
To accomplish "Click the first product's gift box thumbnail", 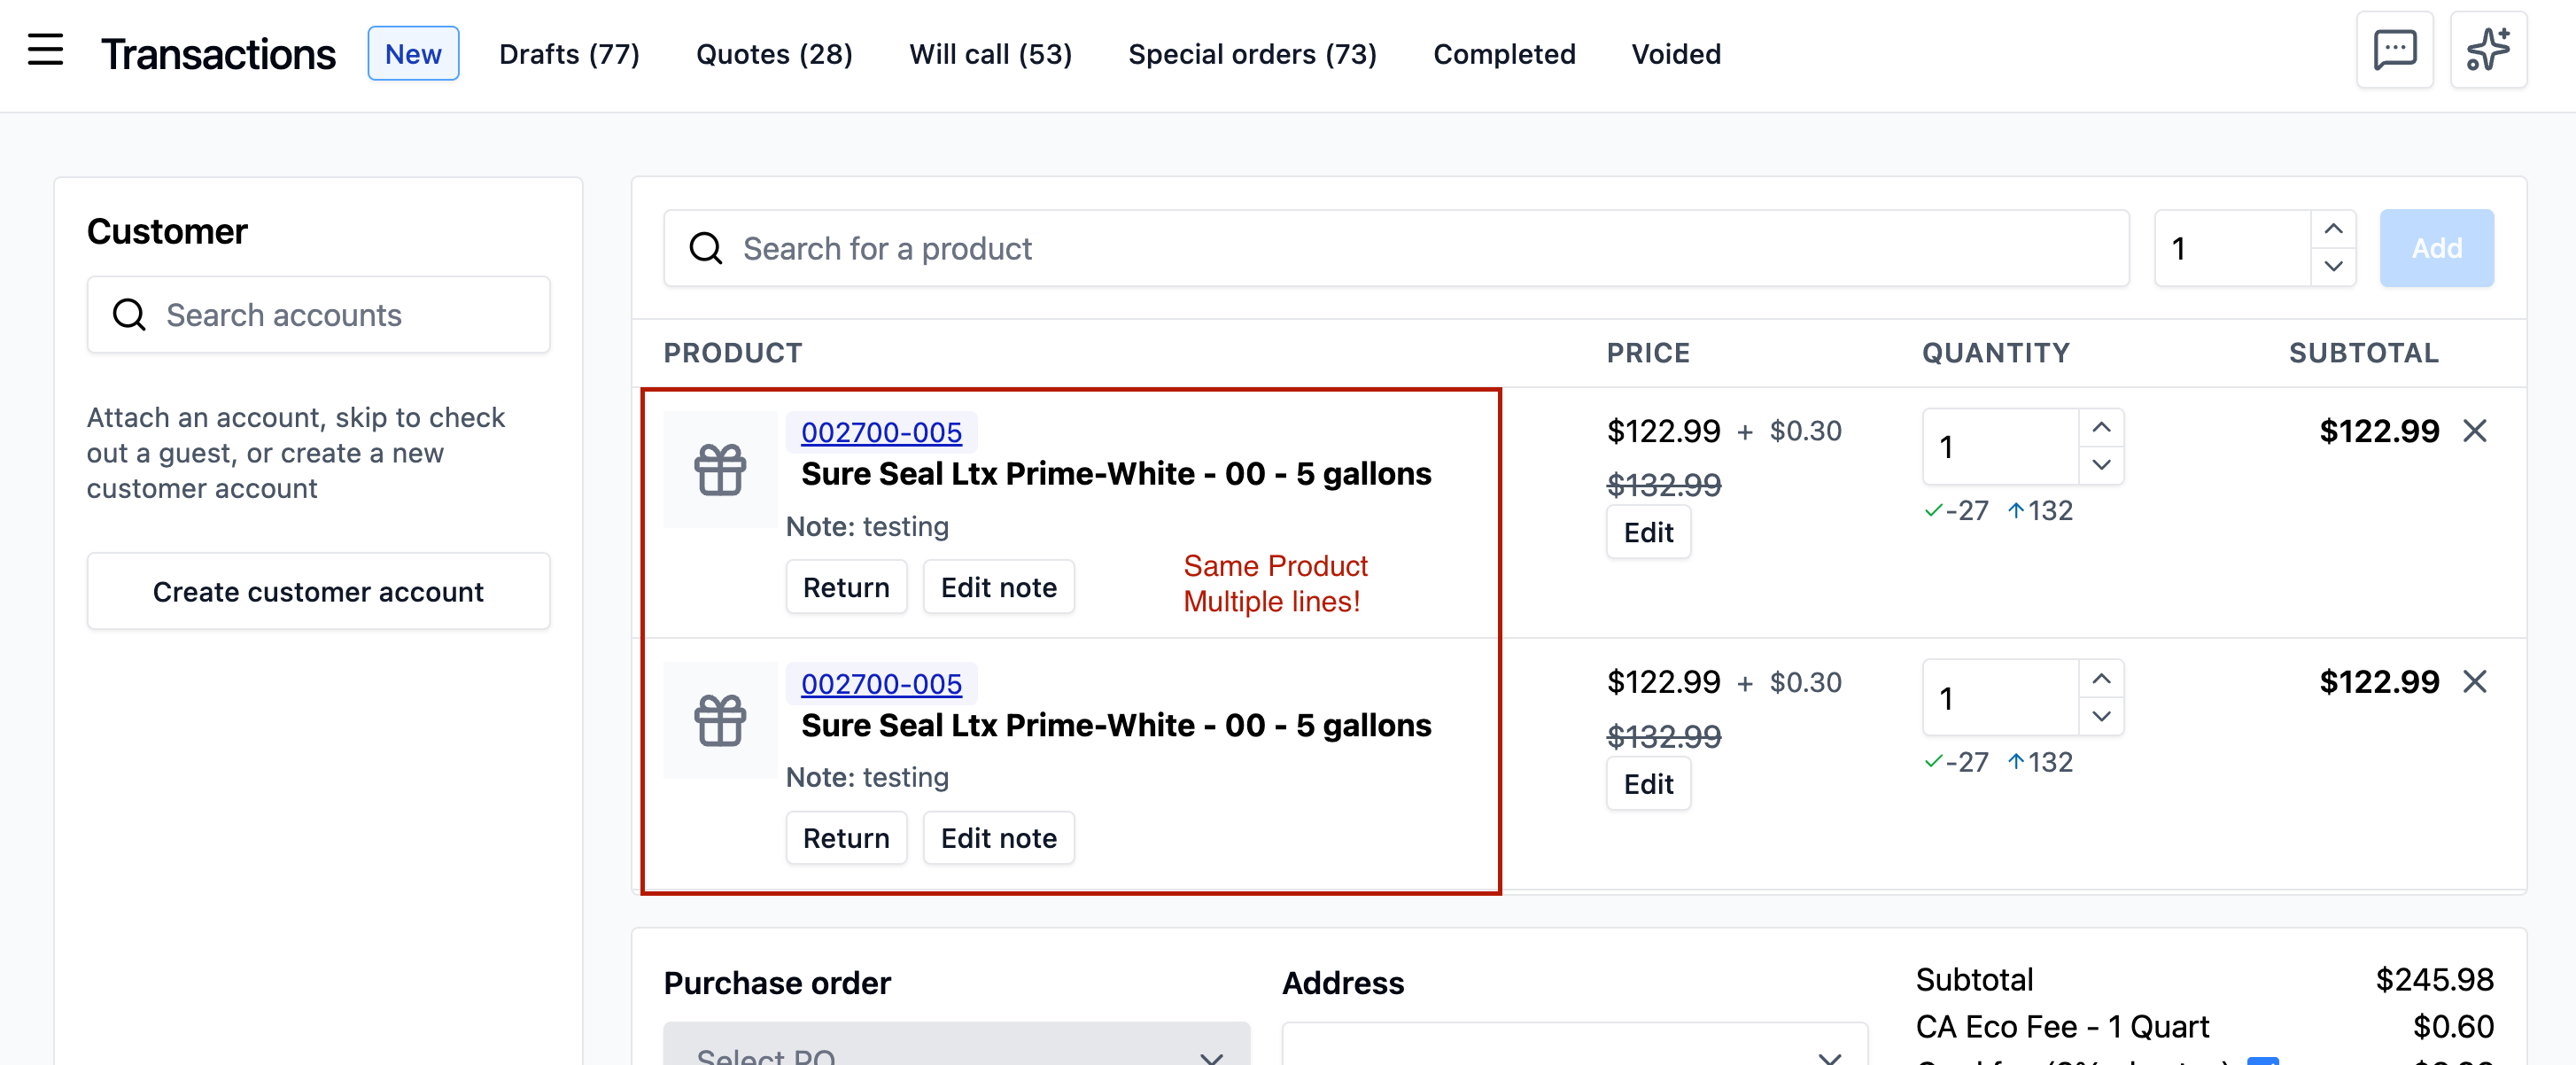I will coord(720,470).
